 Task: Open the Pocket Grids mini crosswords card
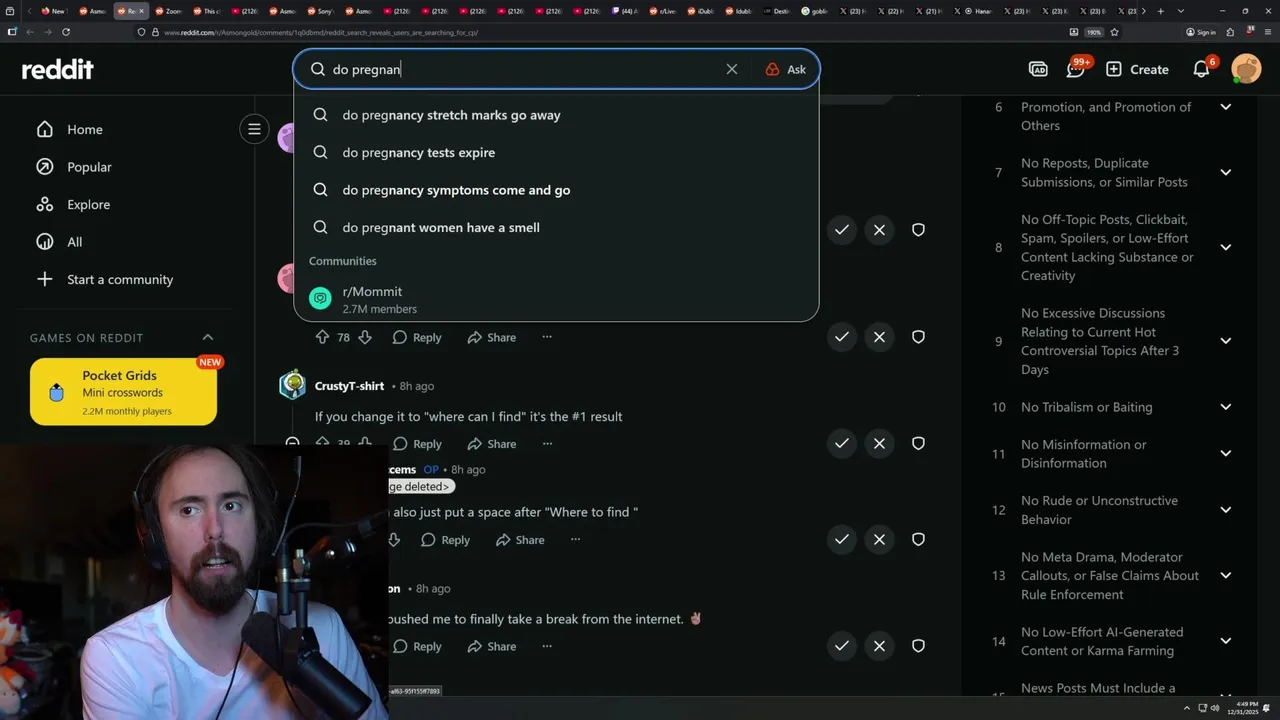[x=123, y=392]
